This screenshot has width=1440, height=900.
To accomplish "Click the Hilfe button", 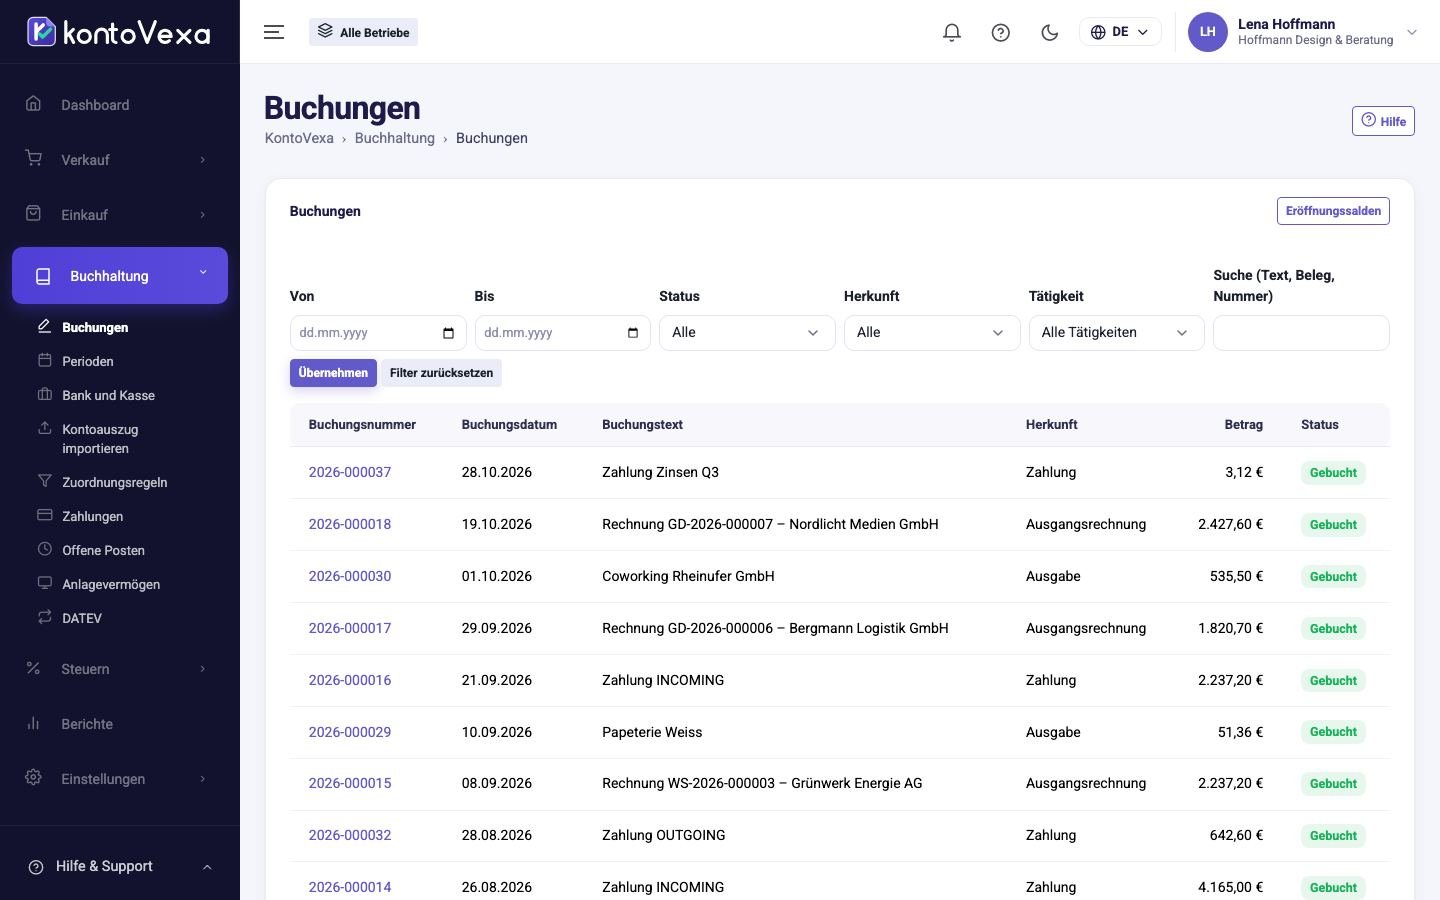I will coord(1383,121).
